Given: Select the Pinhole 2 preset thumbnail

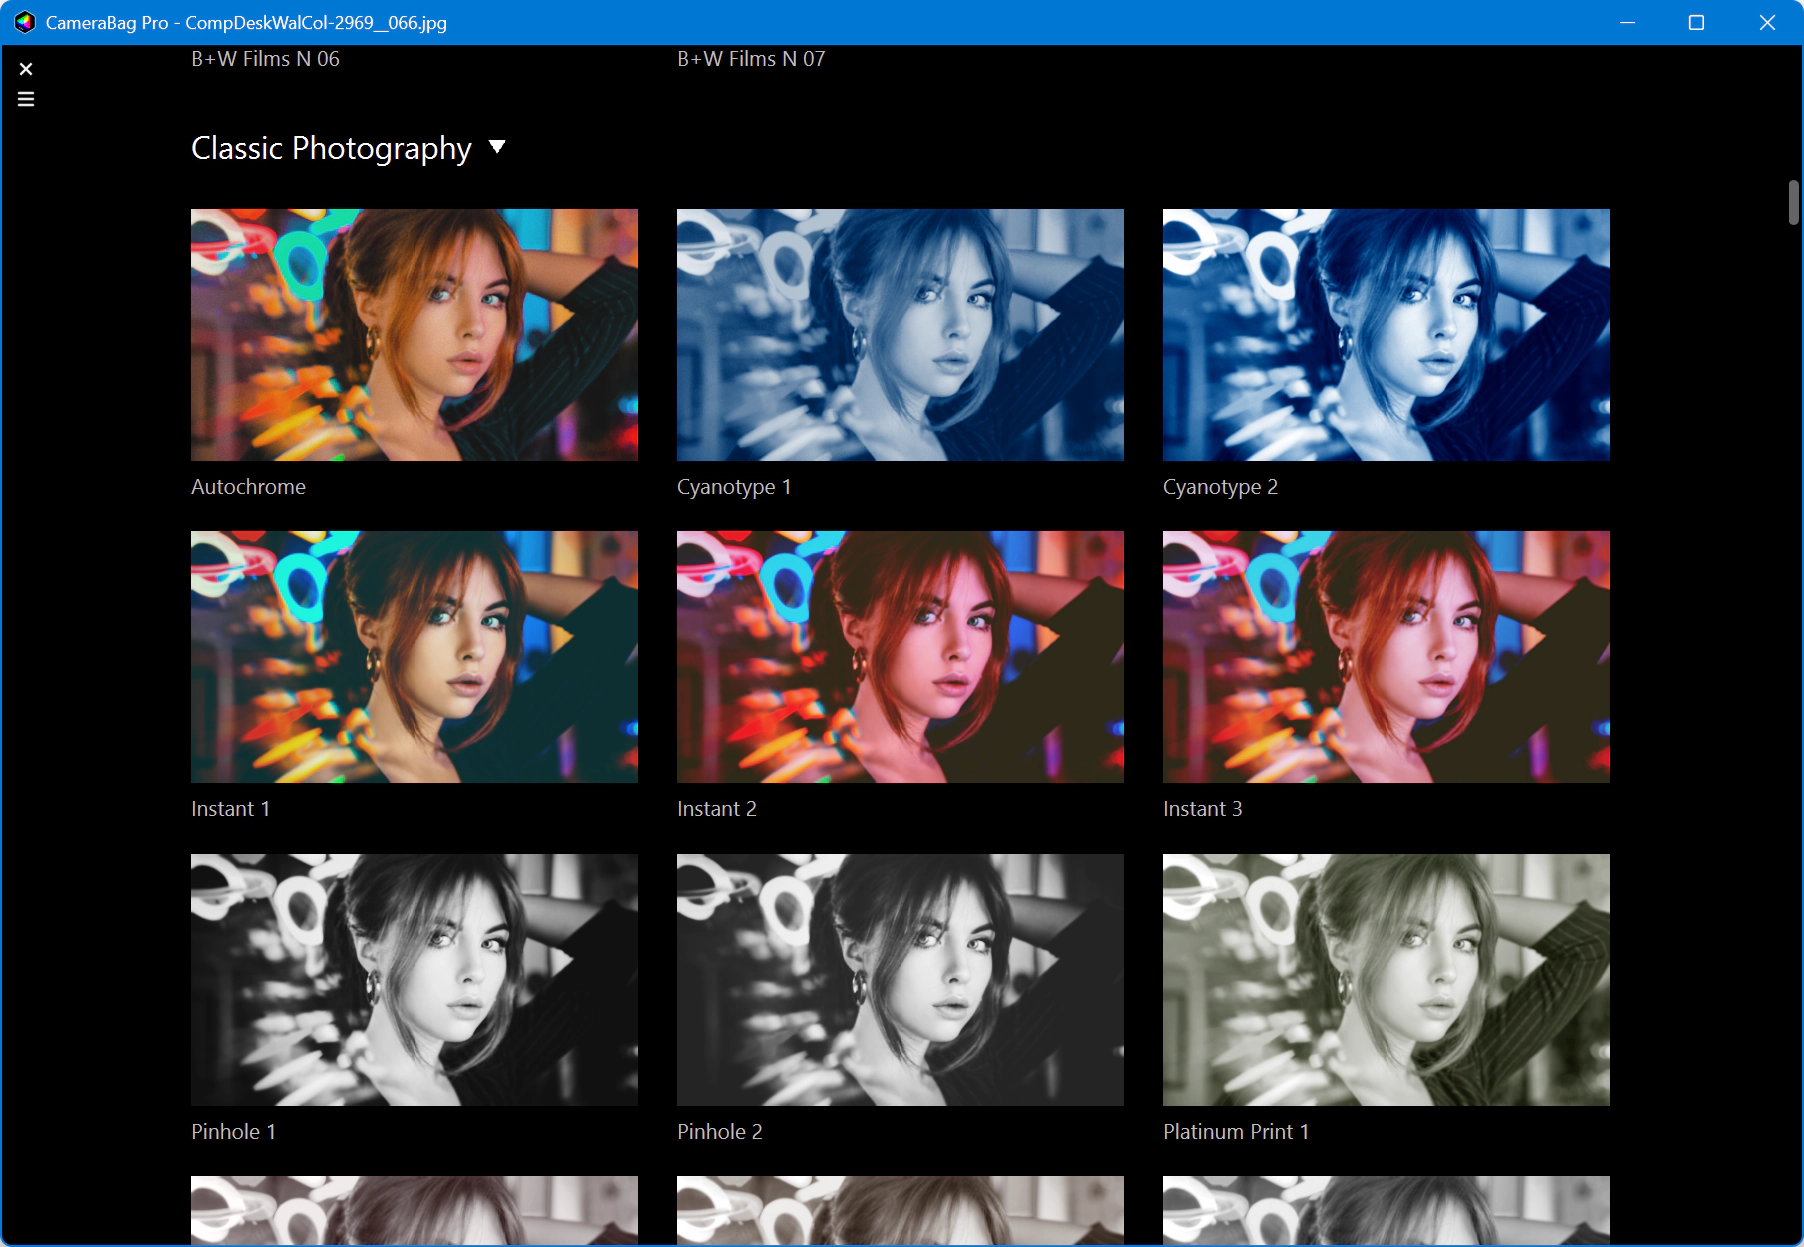Looking at the screenshot, I should pos(900,980).
